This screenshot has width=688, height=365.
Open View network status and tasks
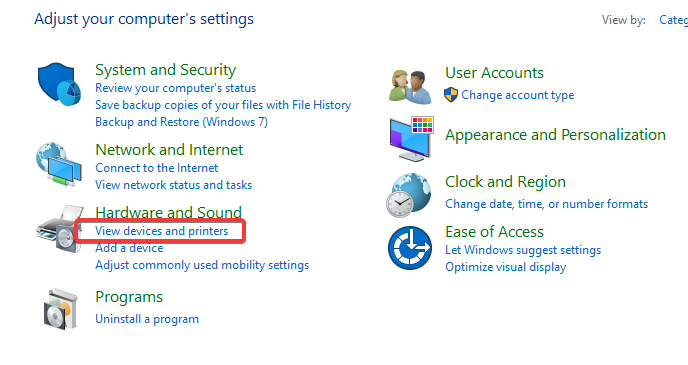(x=174, y=185)
